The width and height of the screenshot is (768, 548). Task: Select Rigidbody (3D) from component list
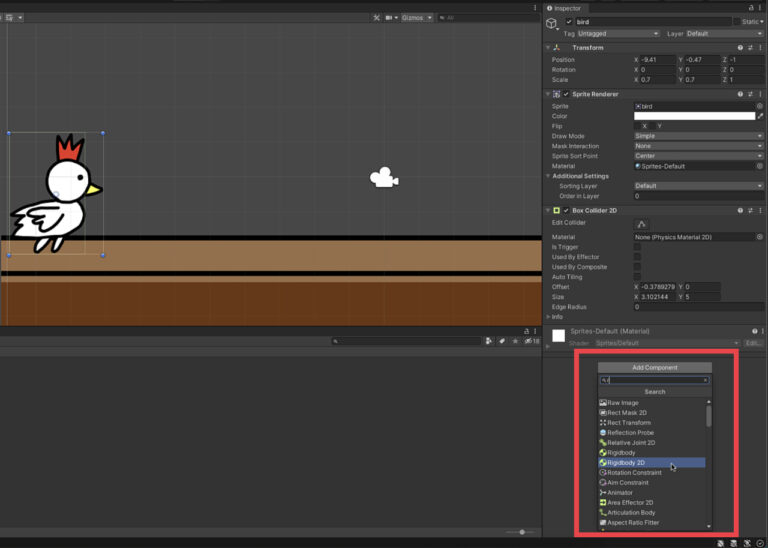[651, 453]
